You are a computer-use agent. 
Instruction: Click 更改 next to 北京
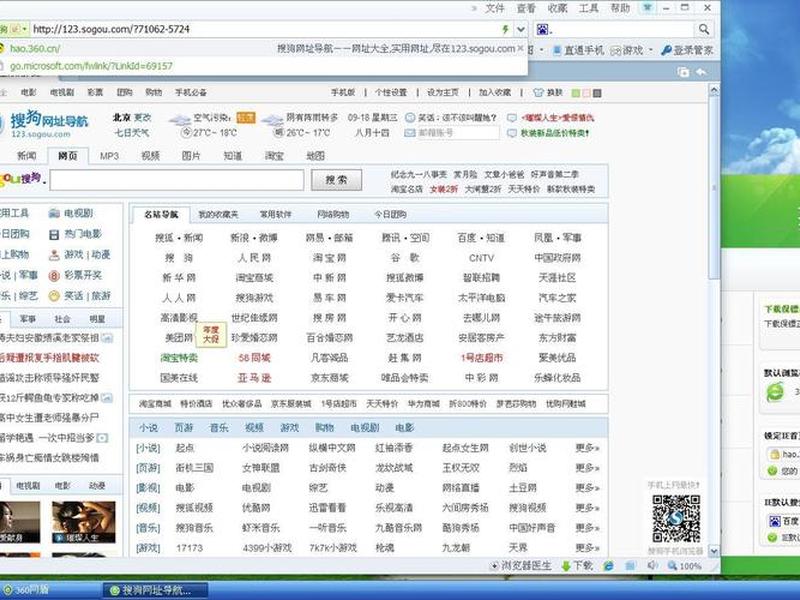[x=143, y=117]
